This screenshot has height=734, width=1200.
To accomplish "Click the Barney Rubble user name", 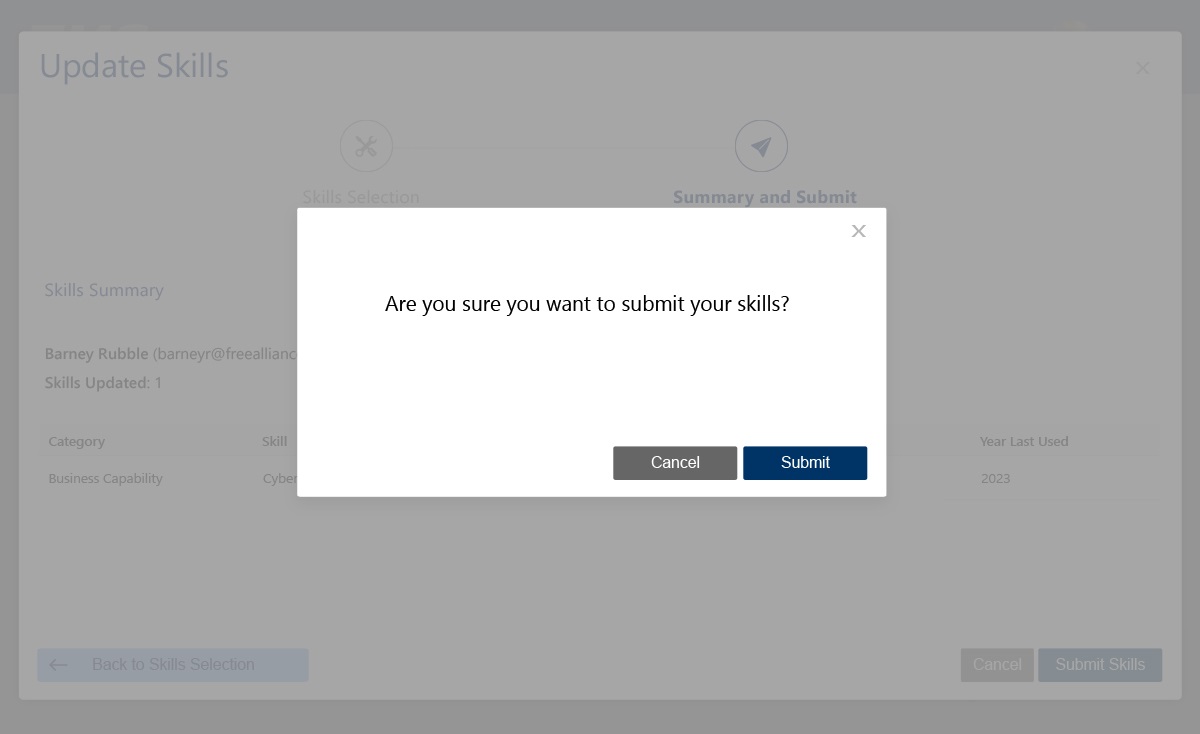I will click(96, 354).
